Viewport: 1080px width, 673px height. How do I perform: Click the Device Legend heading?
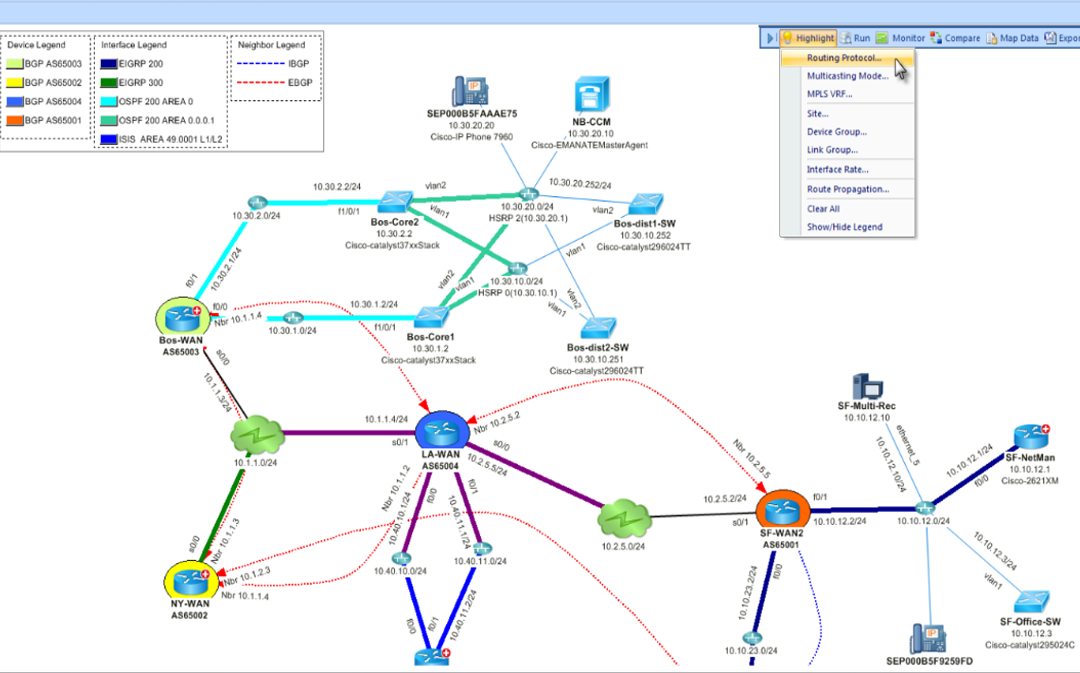pos(37,45)
